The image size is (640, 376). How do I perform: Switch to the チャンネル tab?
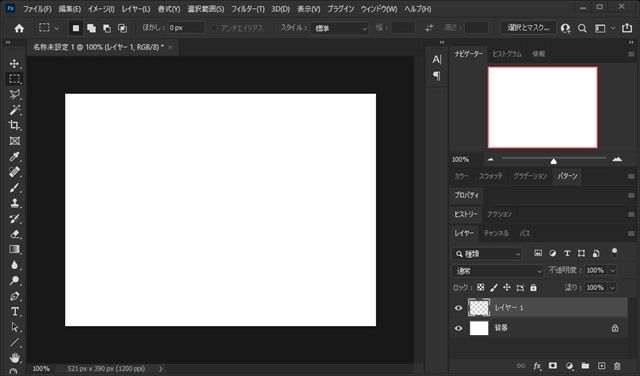coord(496,233)
